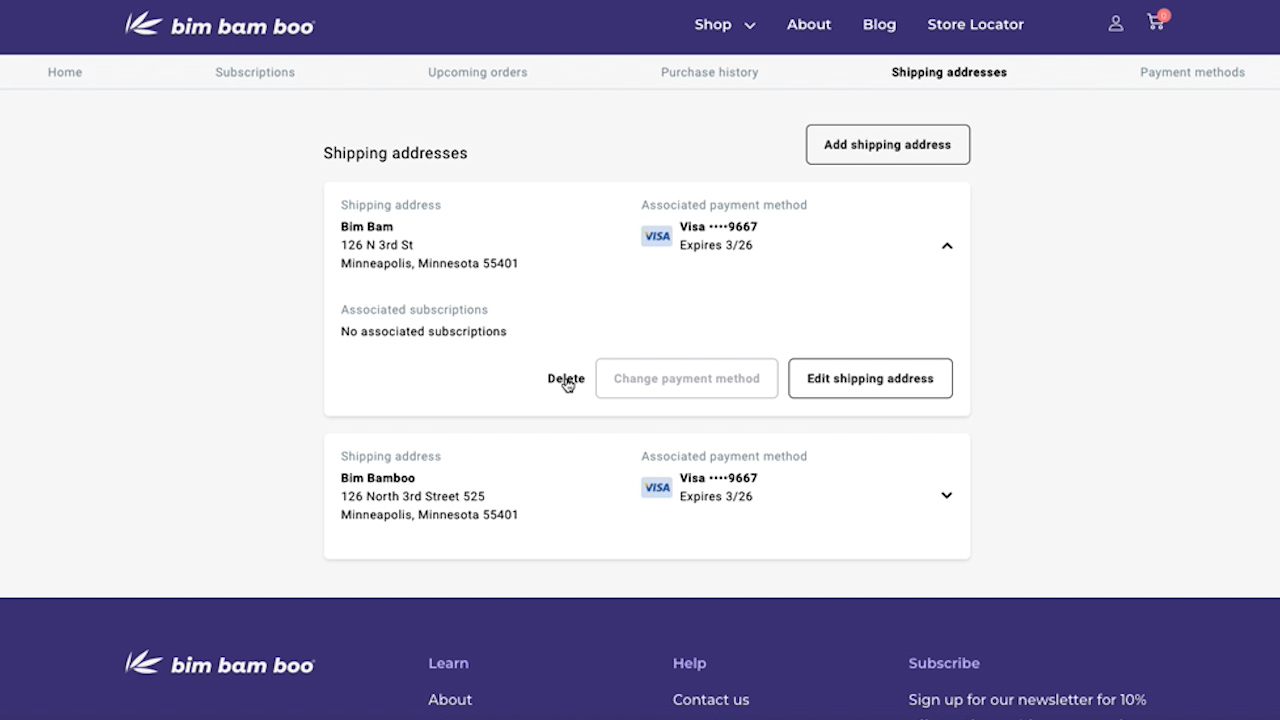Expand the Shop dropdown menu
This screenshot has height=720, width=1280.
[725, 24]
